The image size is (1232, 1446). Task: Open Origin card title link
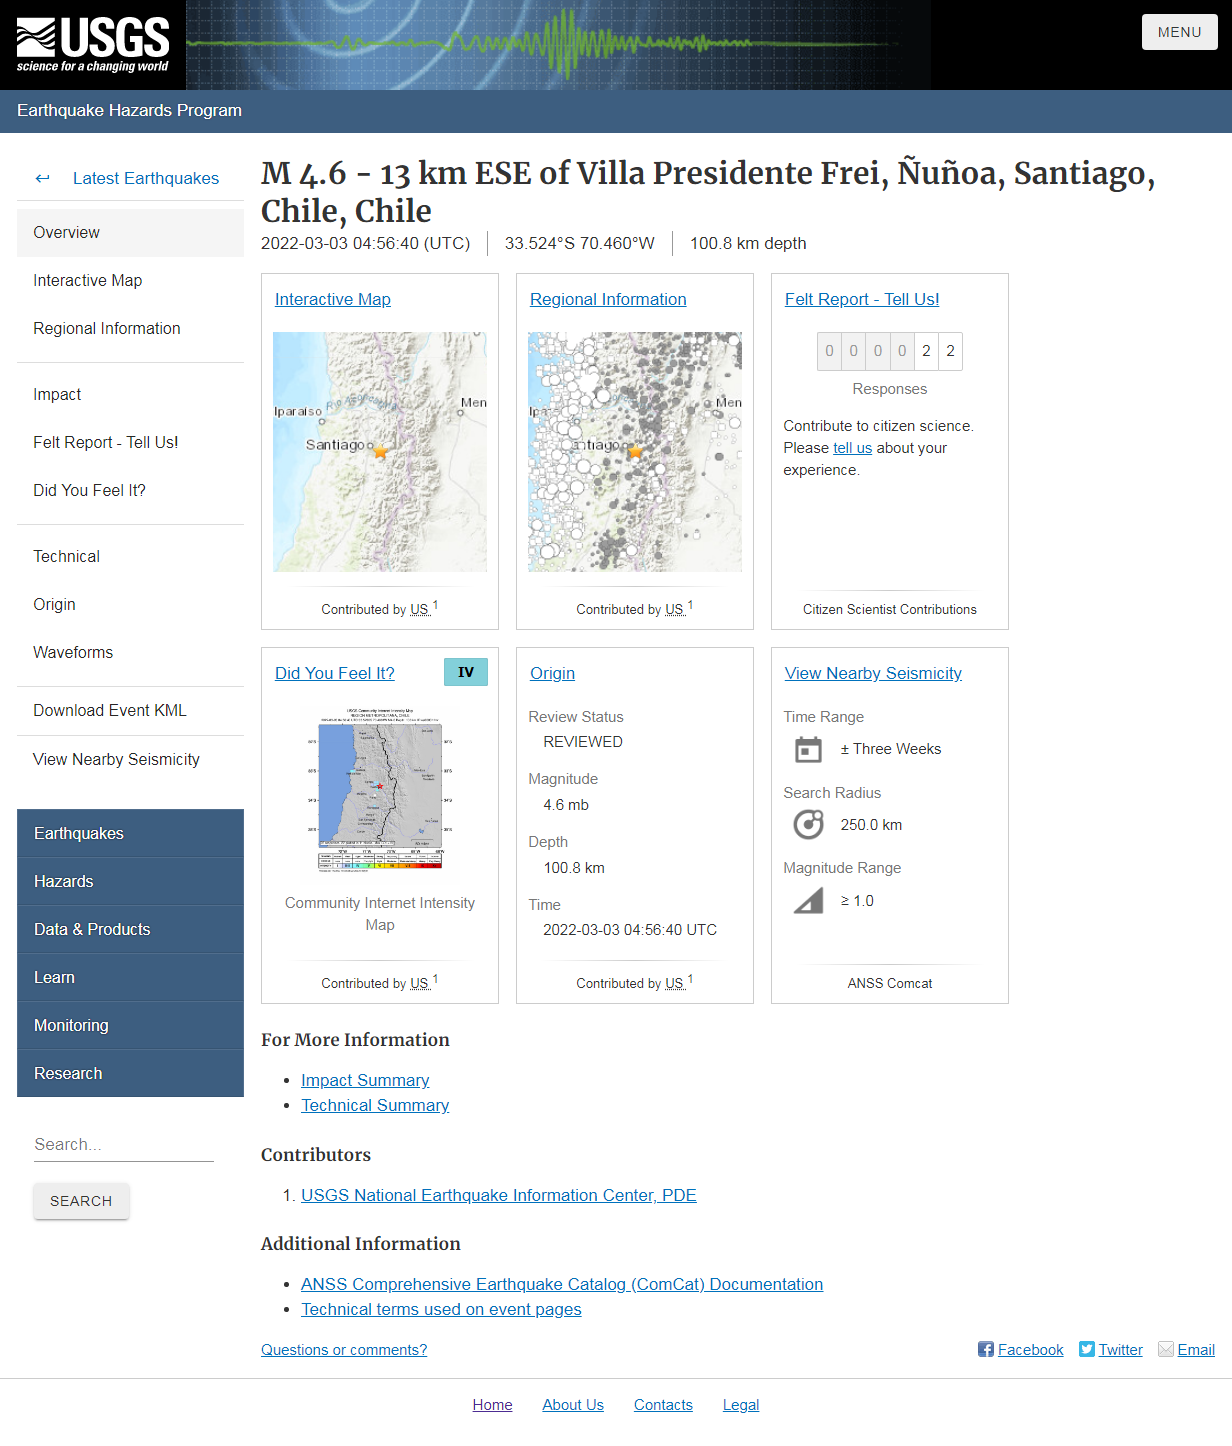coord(552,673)
